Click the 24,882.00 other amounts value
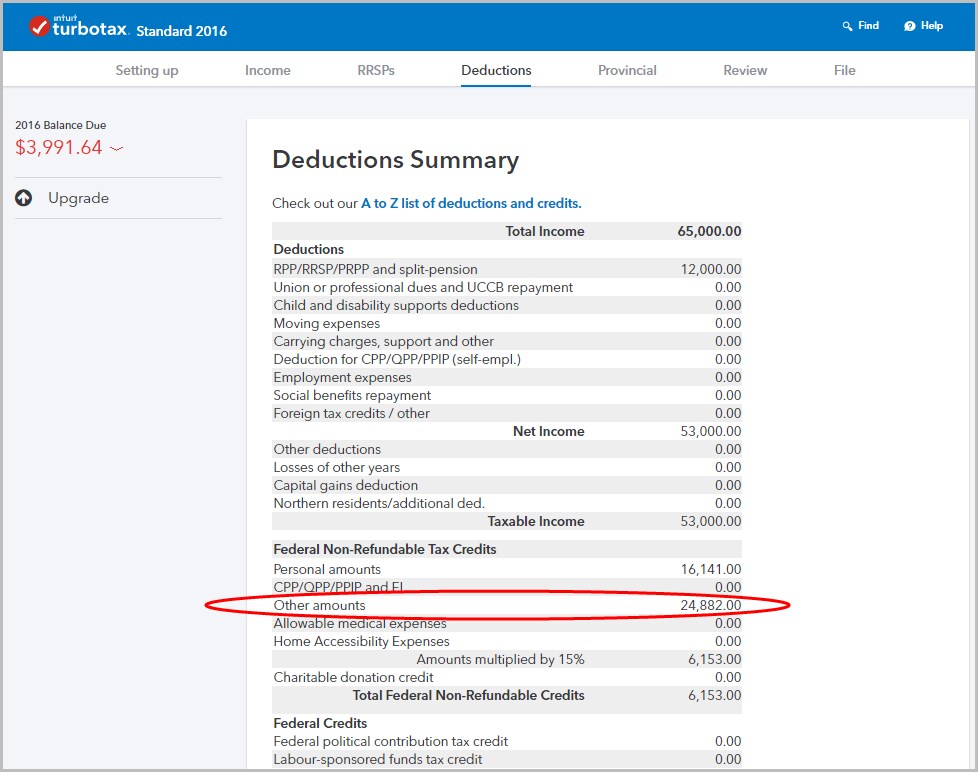Screen dimensions: 978x772 710,606
